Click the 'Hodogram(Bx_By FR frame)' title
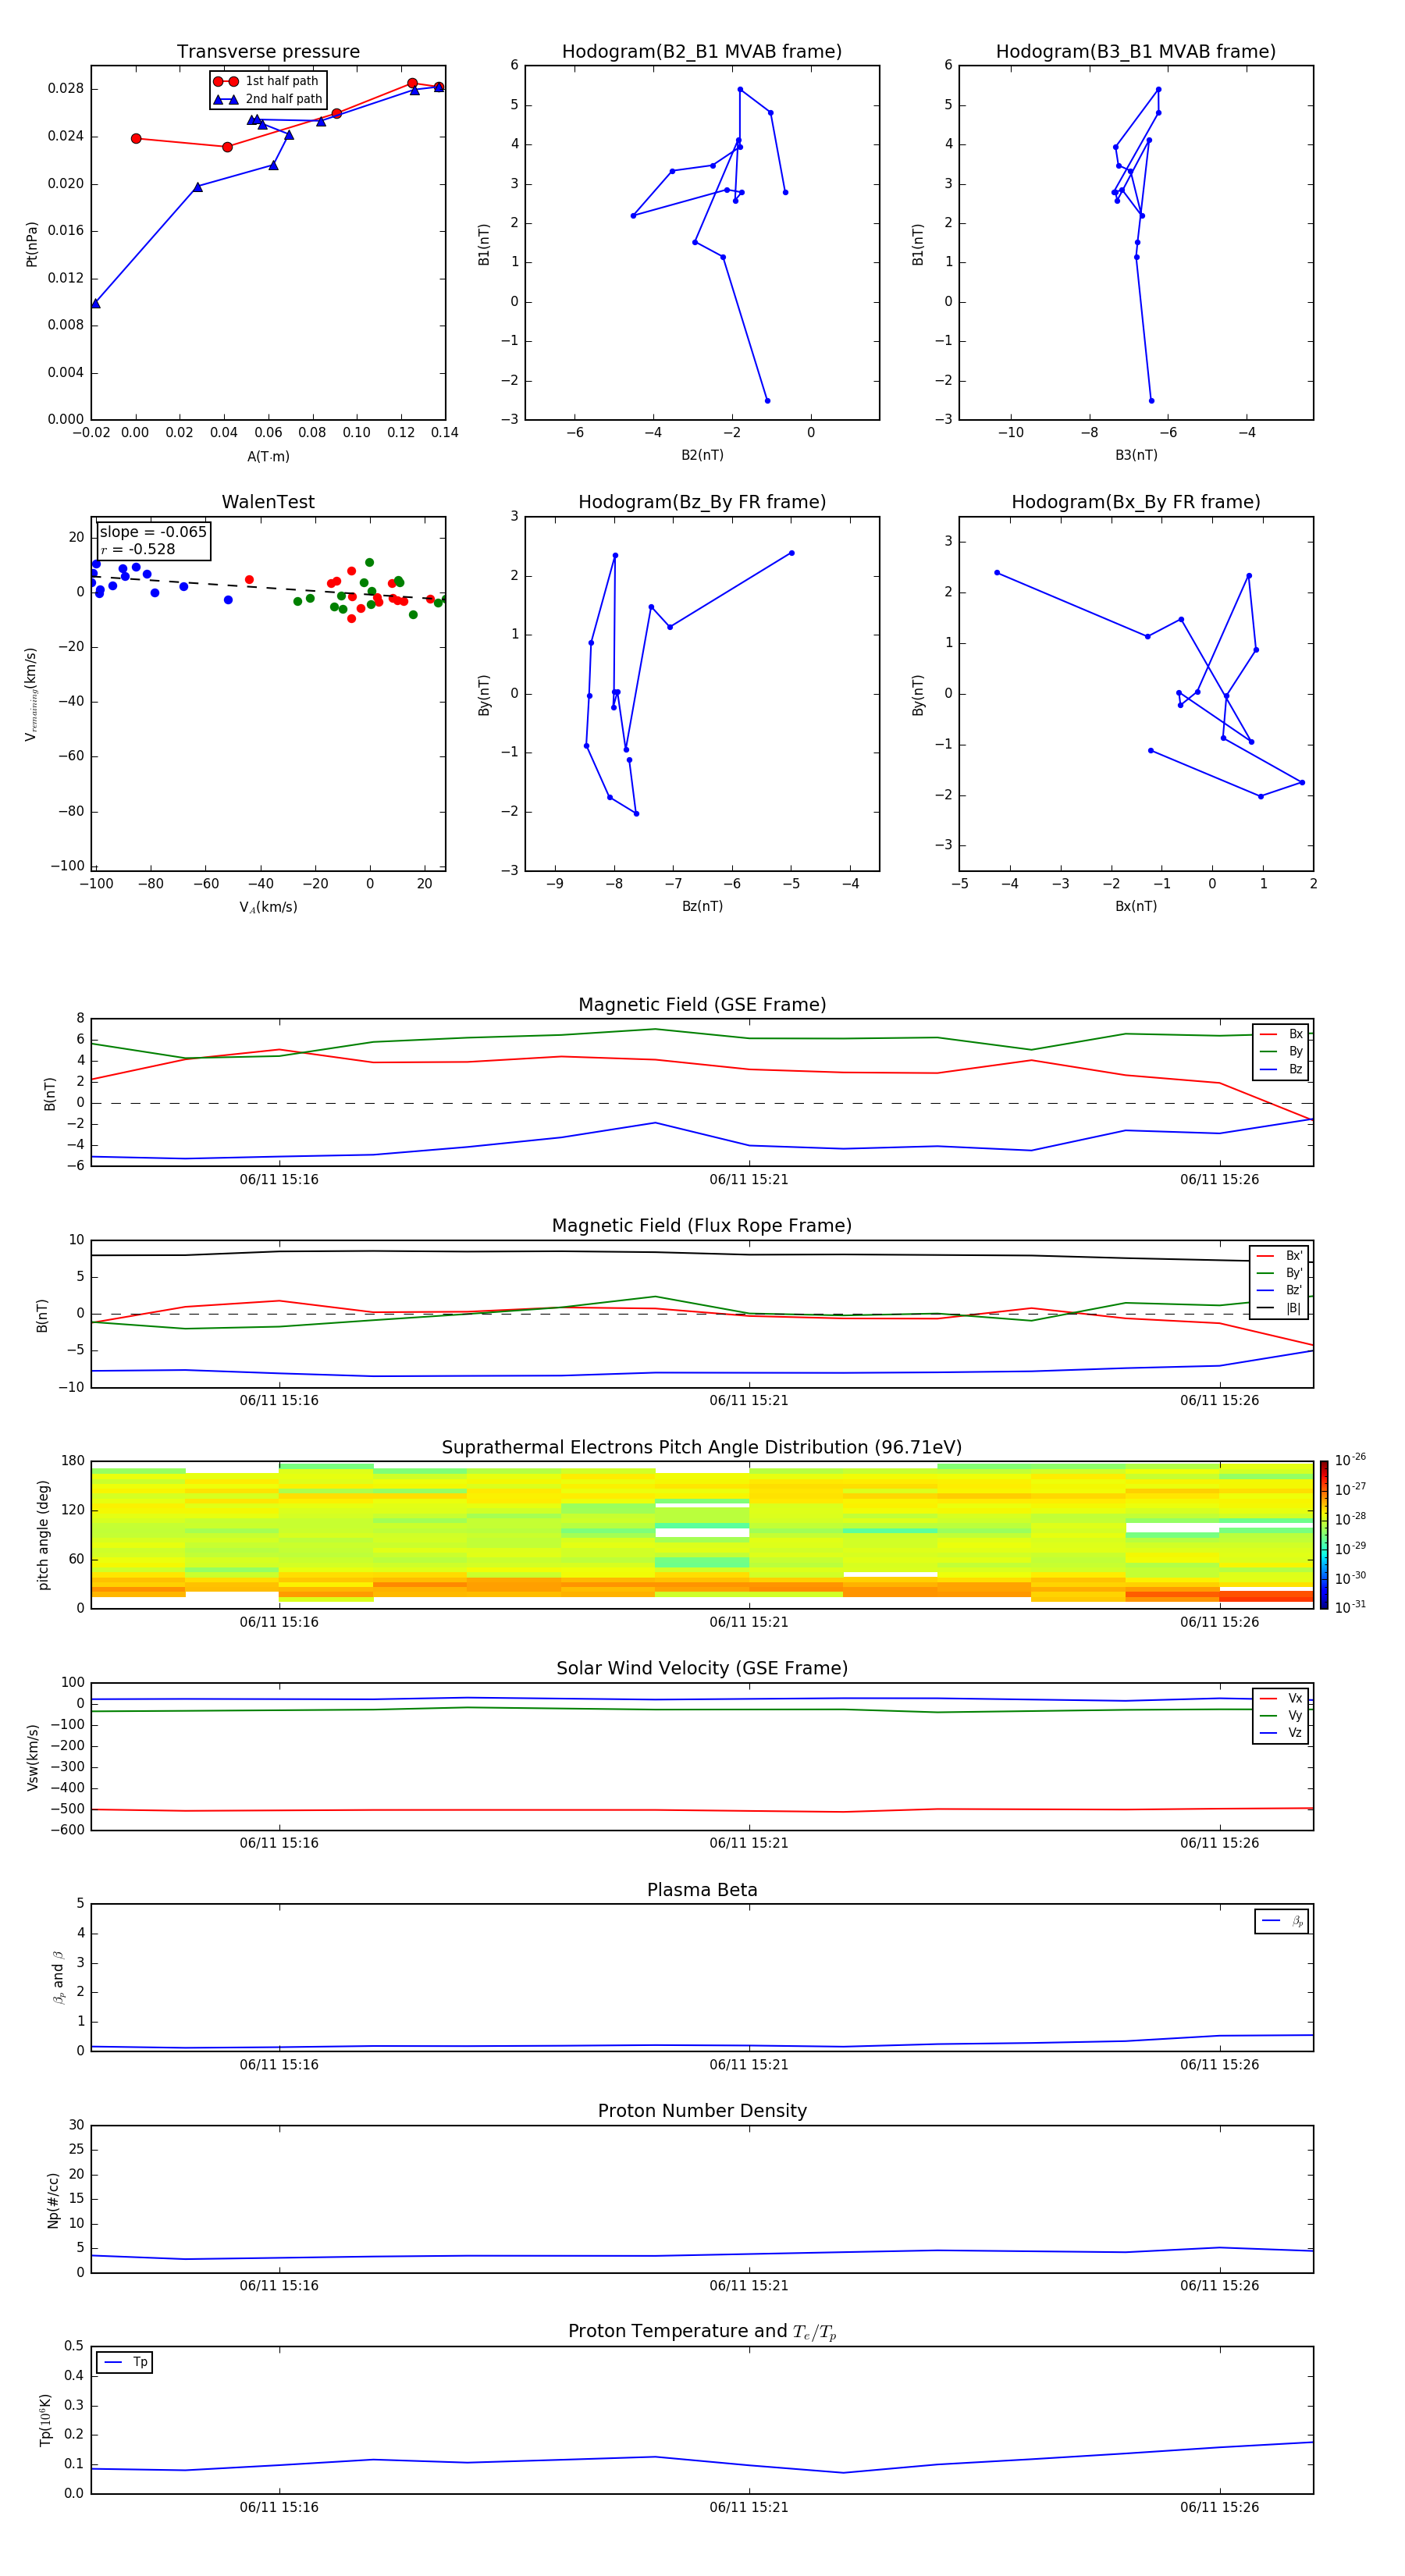This screenshot has width=1405, height=2576. coord(1136,502)
